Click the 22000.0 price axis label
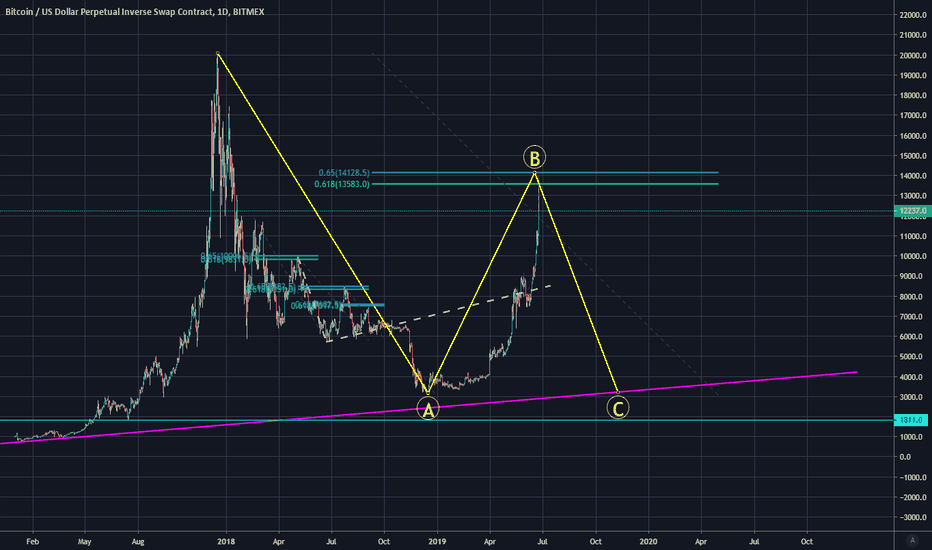The height and width of the screenshot is (550, 932). (x=914, y=15)
